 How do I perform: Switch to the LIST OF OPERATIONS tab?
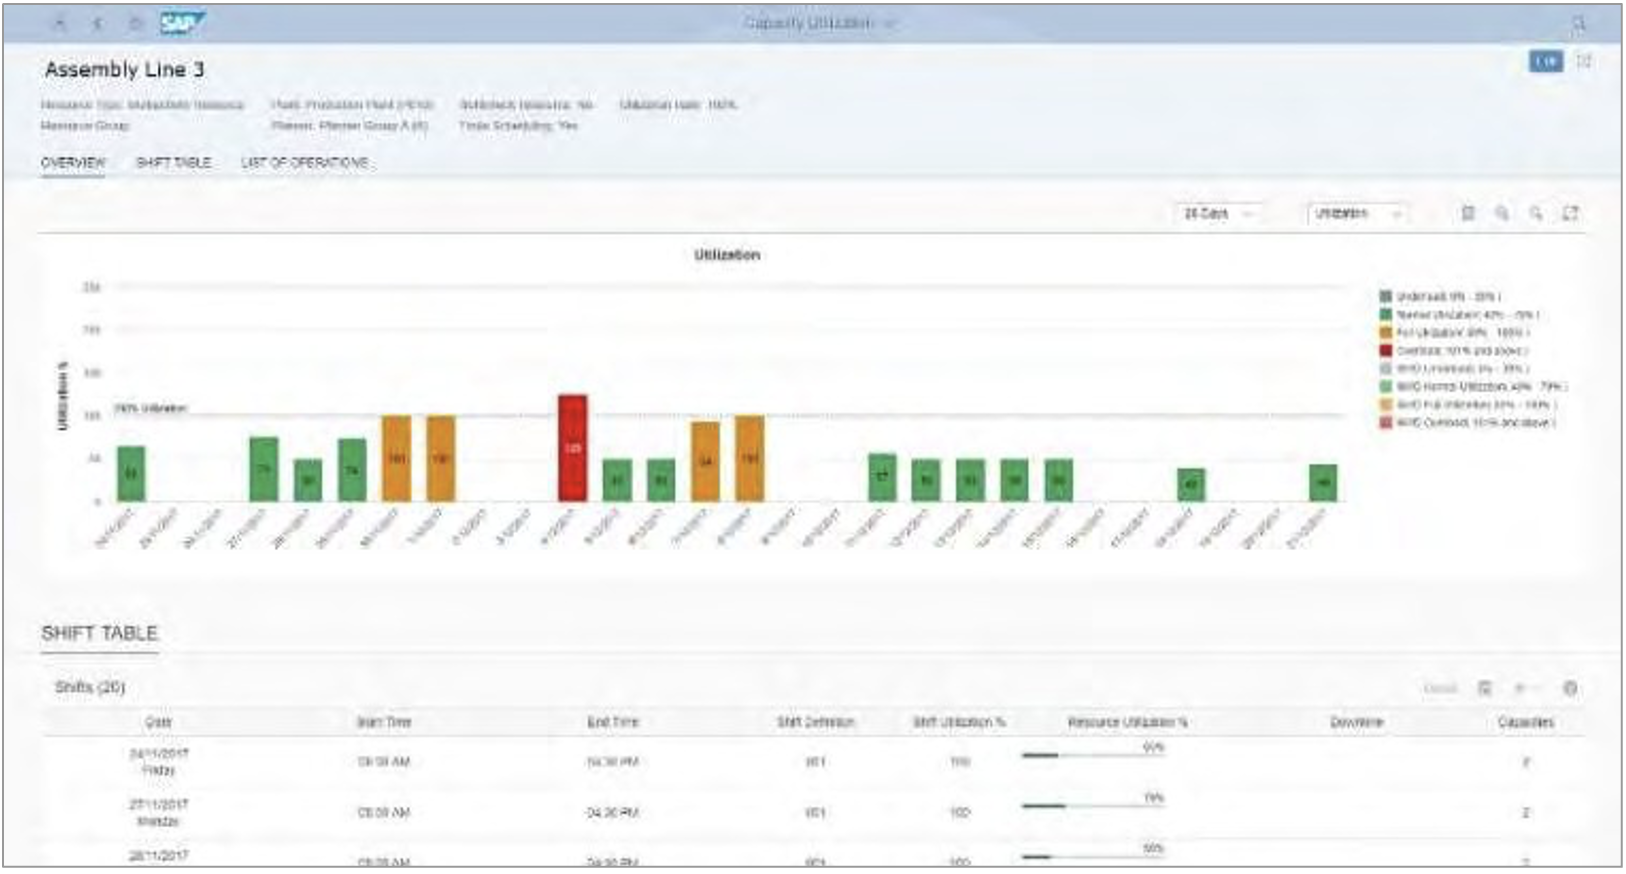click(x=305, y=162)
